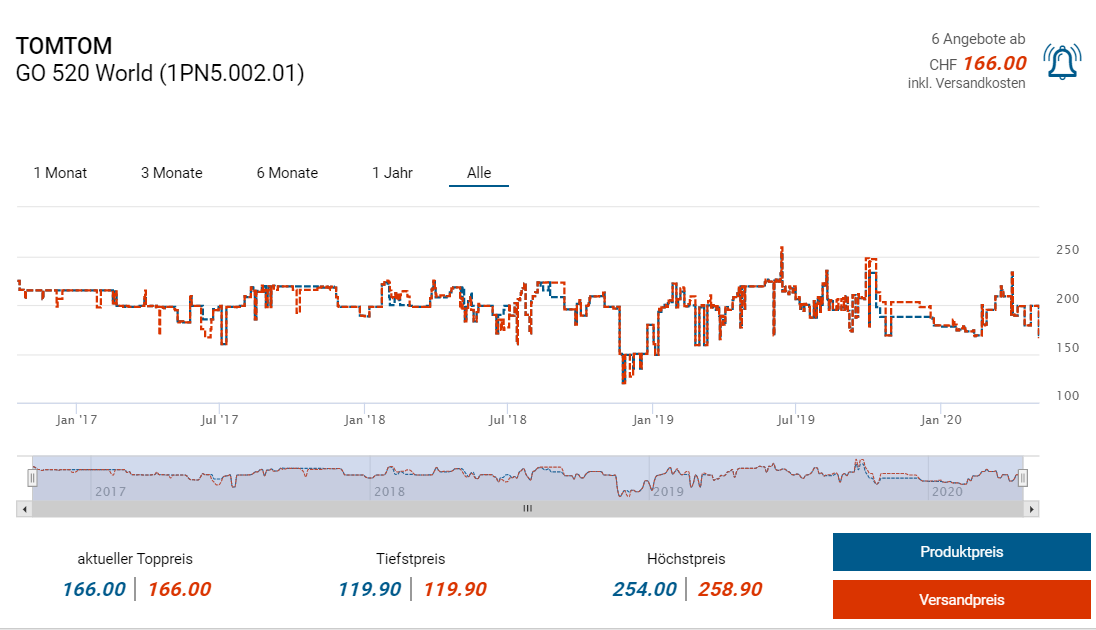Click the scrollbar left arrow

point(24,509)
